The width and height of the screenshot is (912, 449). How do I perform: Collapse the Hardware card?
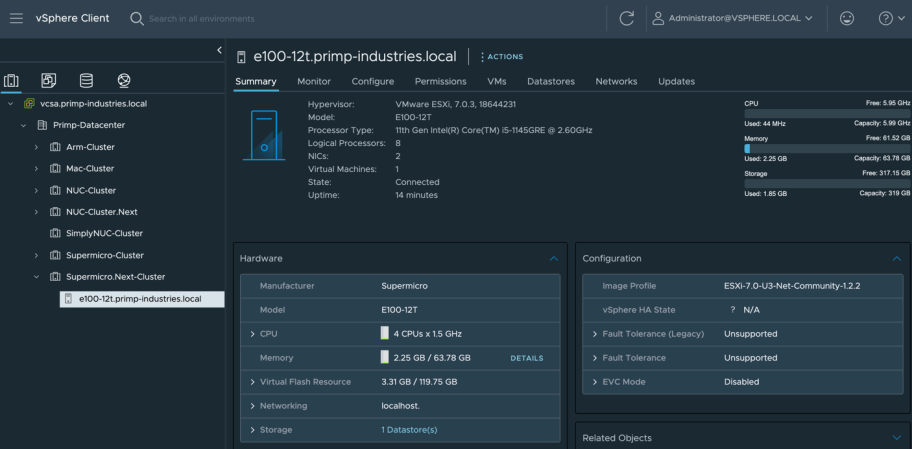point(554,258)
